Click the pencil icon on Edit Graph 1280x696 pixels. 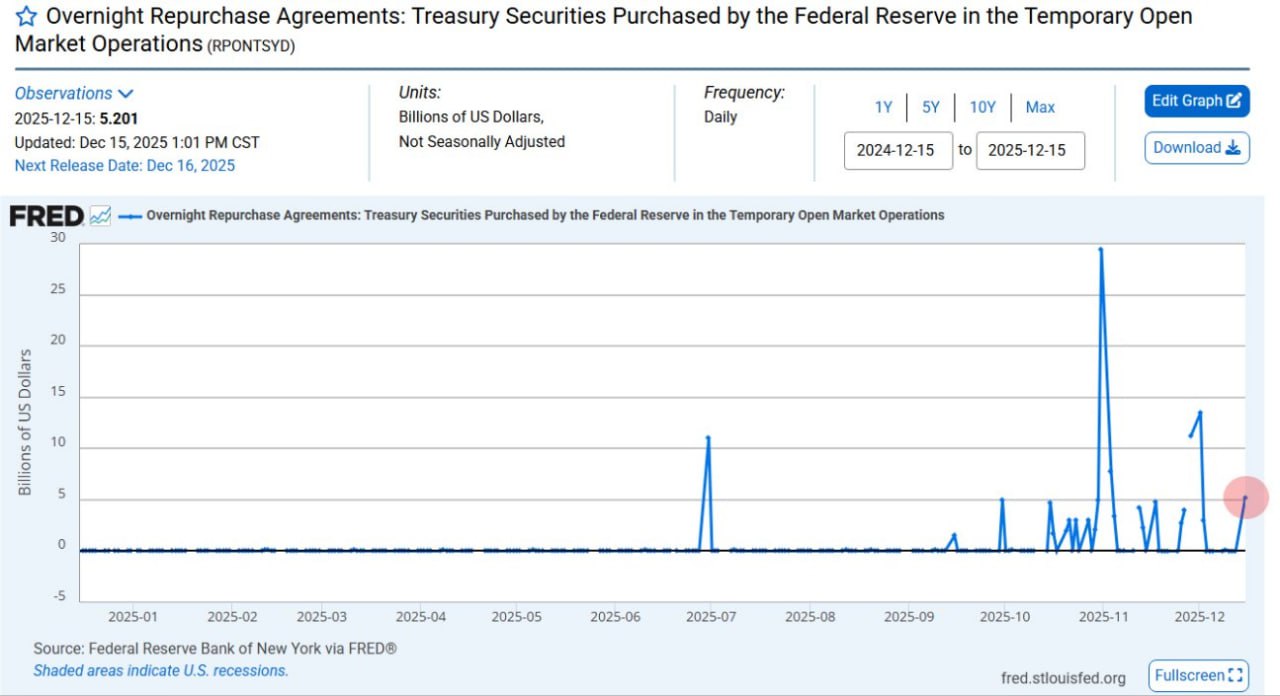click(x=1234, y=101)
